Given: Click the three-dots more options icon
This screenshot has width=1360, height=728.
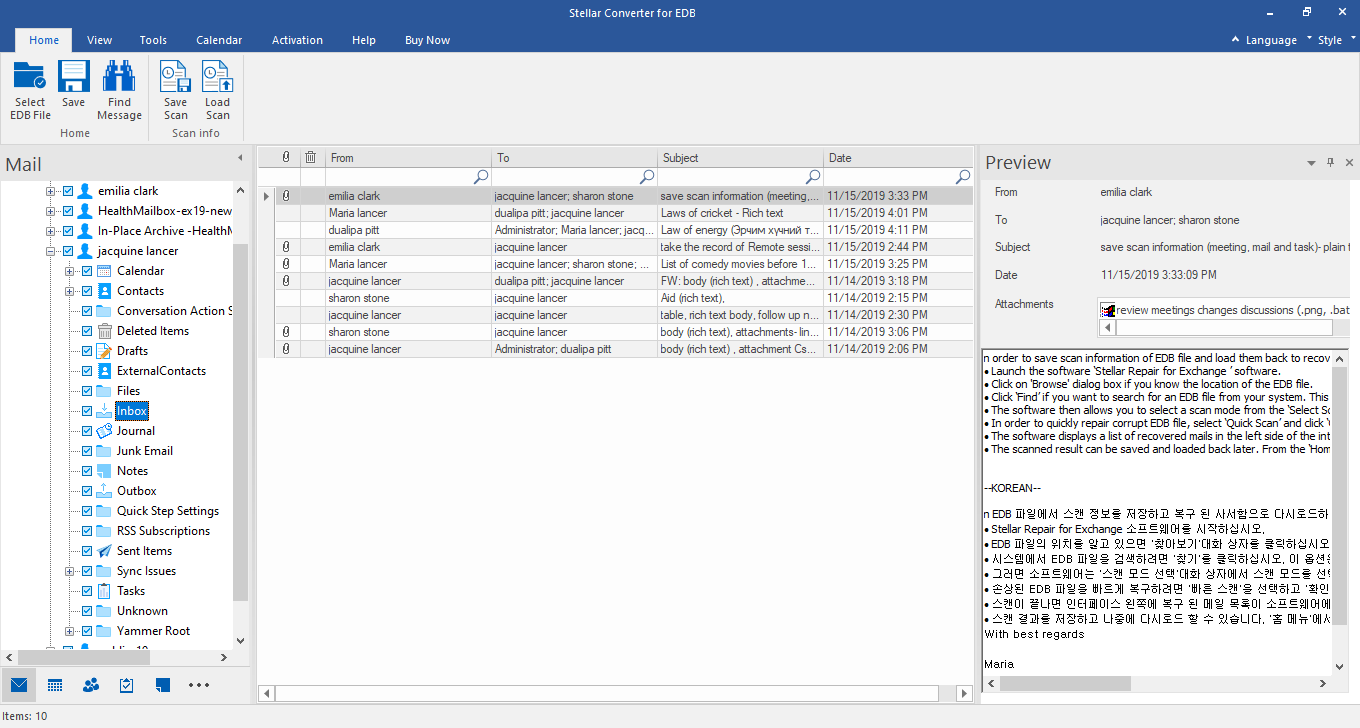Looking at the screenshot, I should 199,685.
